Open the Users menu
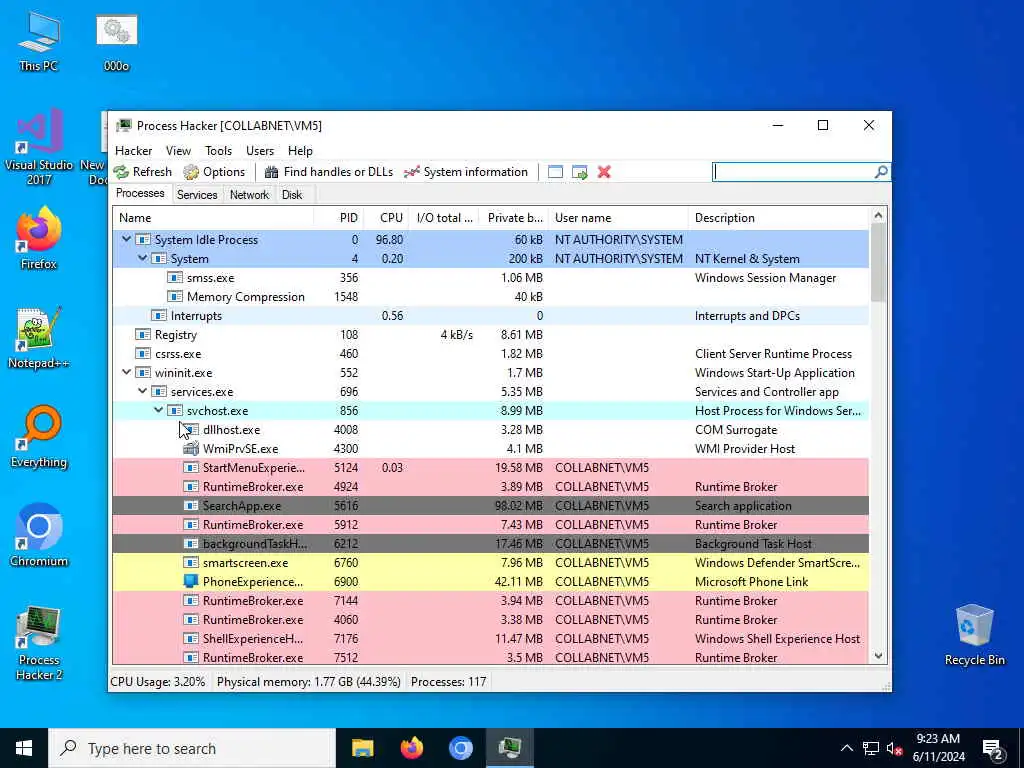Screen dimensions: 1024x768 (260, 151)
